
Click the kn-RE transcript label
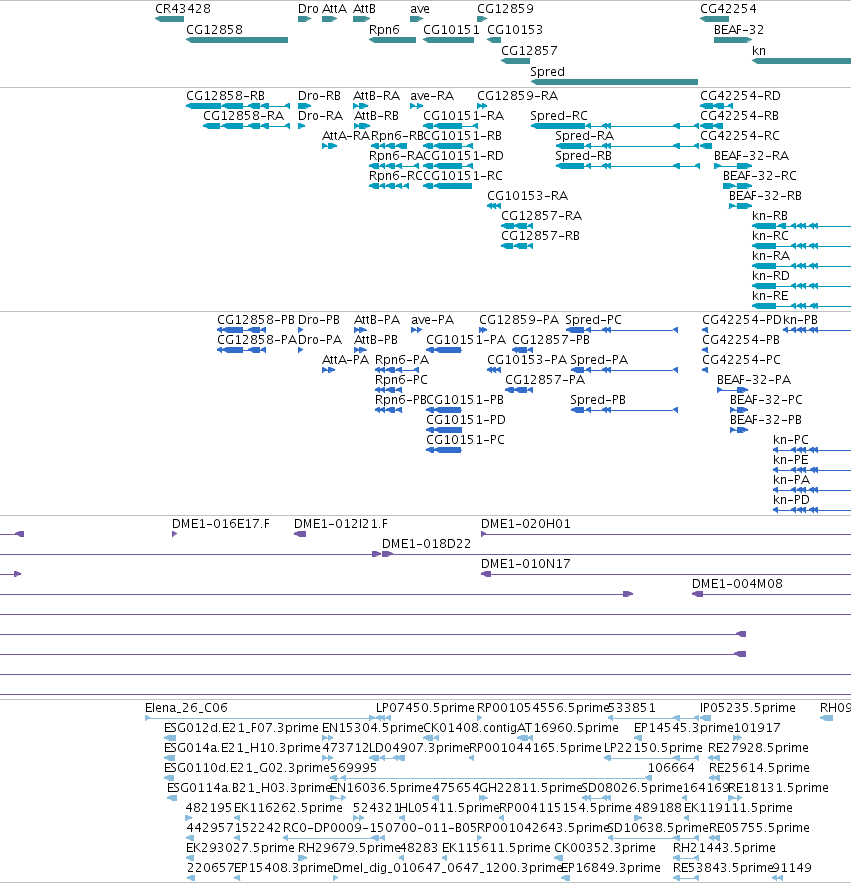coord(769,296)
